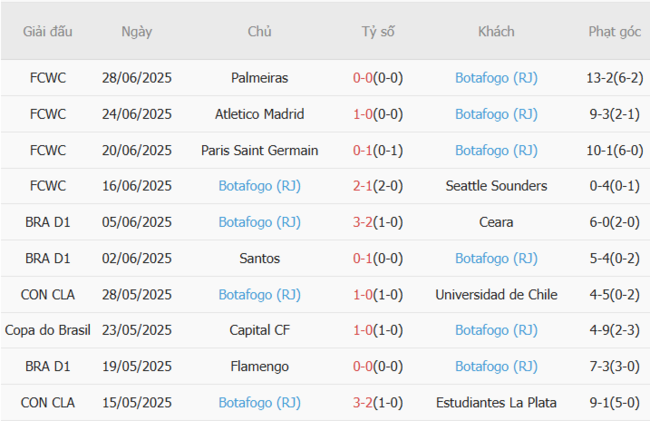Select the "Ngày" column header

pyautogui.click(x=137, y=32)
